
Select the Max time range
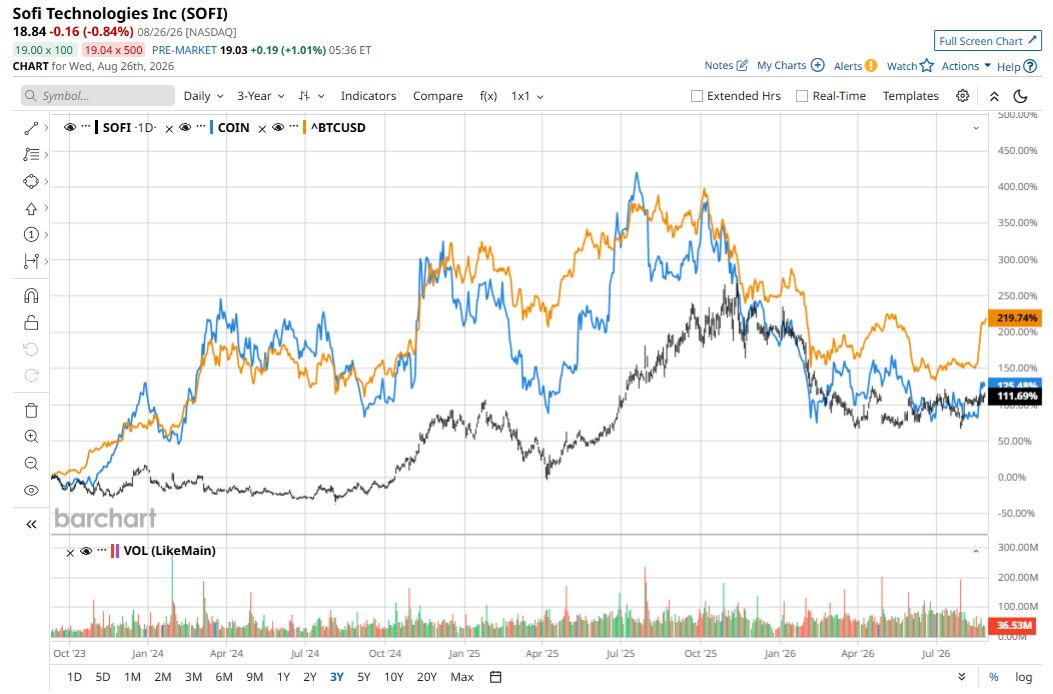point(462,677)
